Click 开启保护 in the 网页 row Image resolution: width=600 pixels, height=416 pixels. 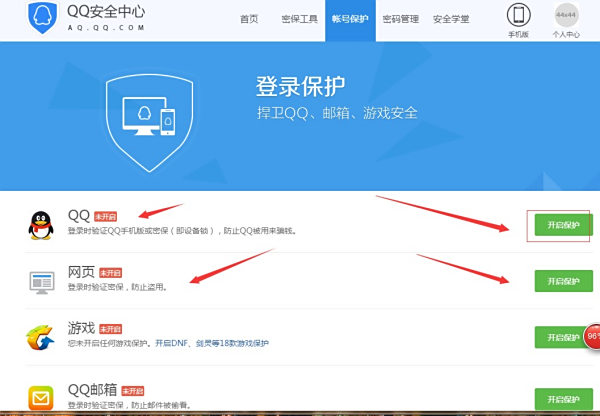[x=563, y=281]
